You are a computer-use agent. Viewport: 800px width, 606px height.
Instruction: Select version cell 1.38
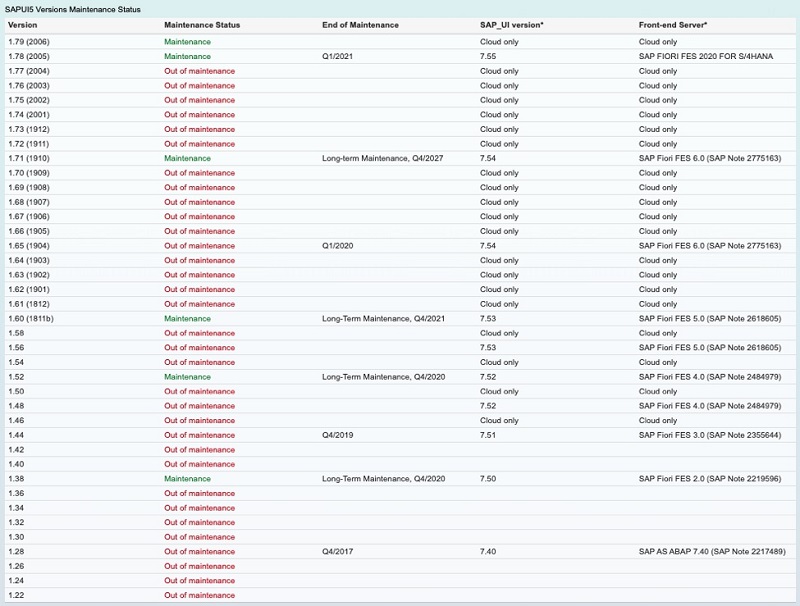(16, 478)
